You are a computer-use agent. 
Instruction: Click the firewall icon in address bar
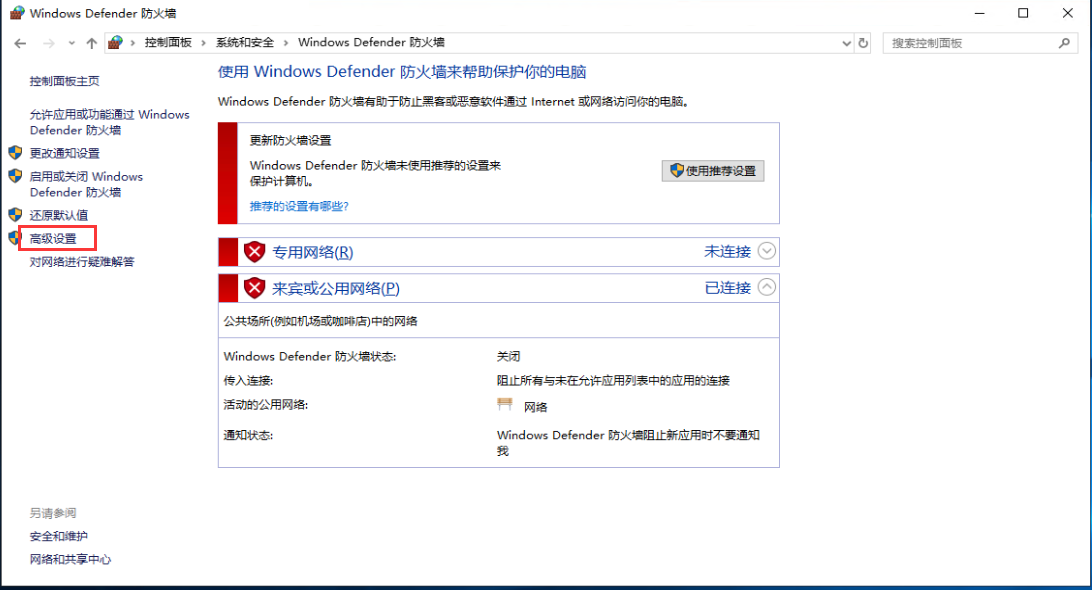[116, 42]
